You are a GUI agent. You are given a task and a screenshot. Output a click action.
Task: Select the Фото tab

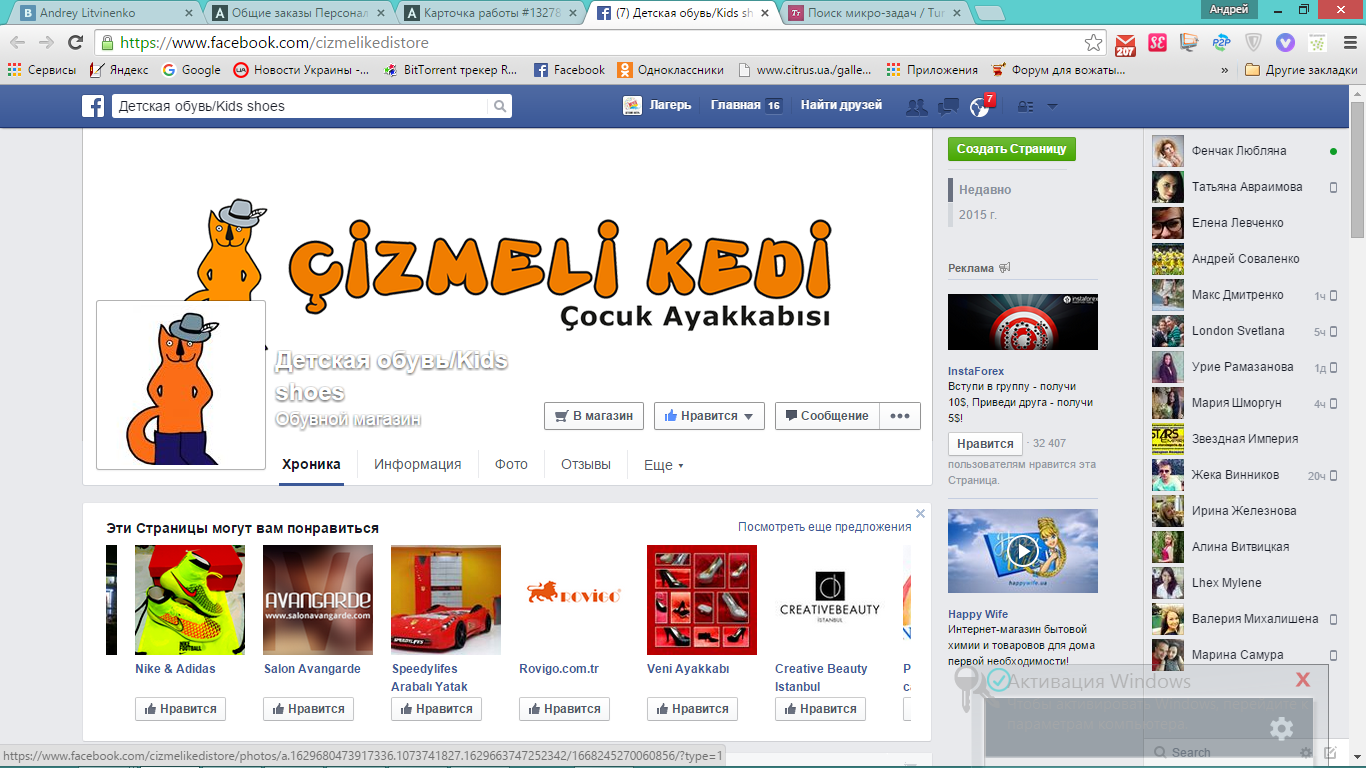[511, 465]
